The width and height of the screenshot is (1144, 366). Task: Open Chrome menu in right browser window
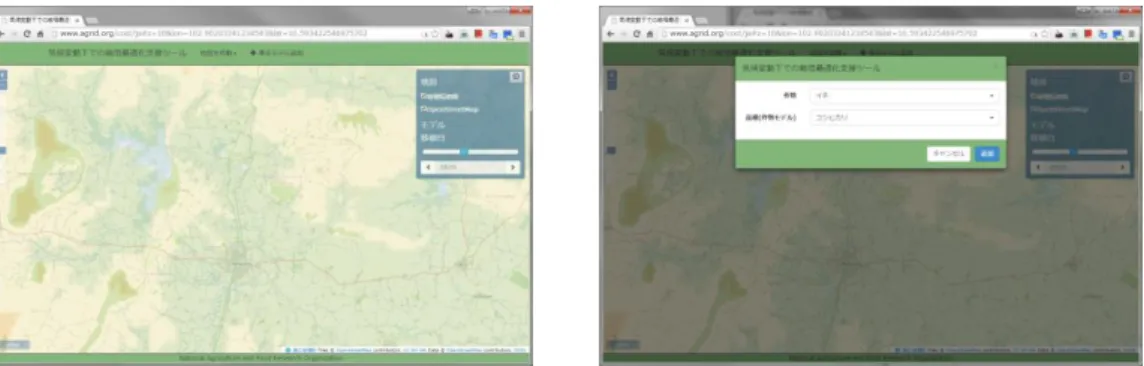tap(1133, 34)
